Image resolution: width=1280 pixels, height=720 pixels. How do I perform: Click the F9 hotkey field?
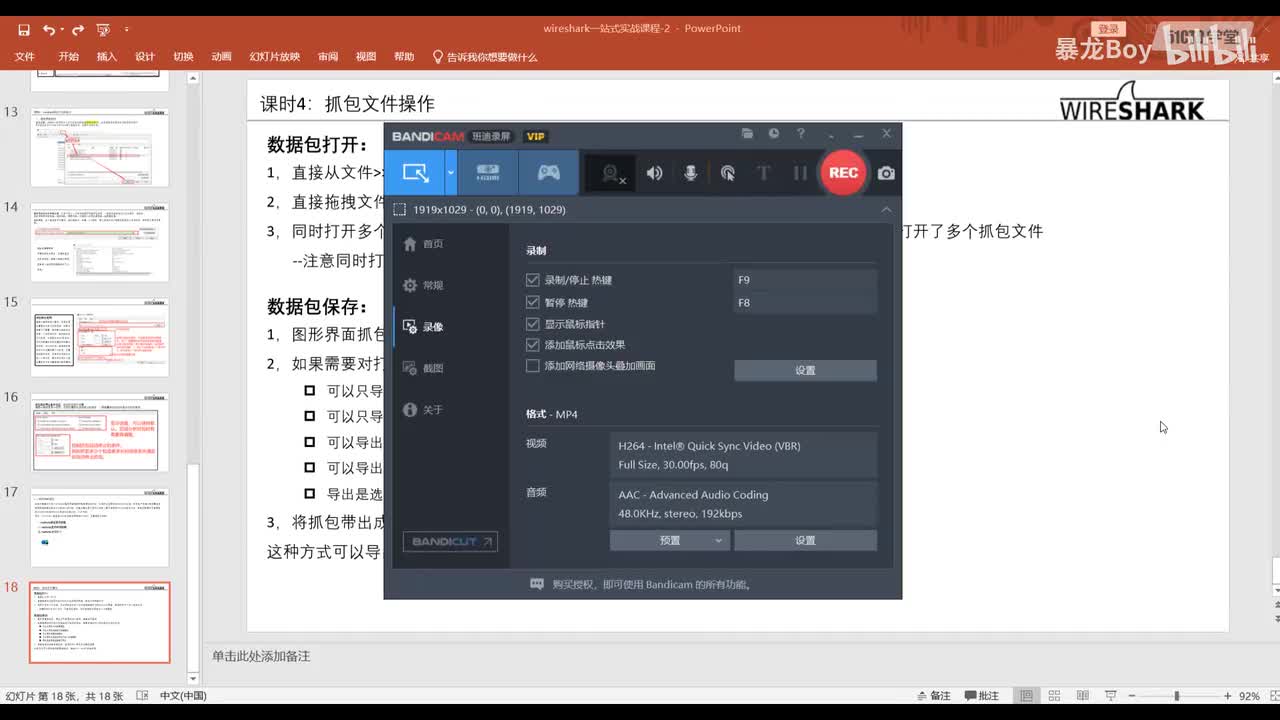coord(805,281)
